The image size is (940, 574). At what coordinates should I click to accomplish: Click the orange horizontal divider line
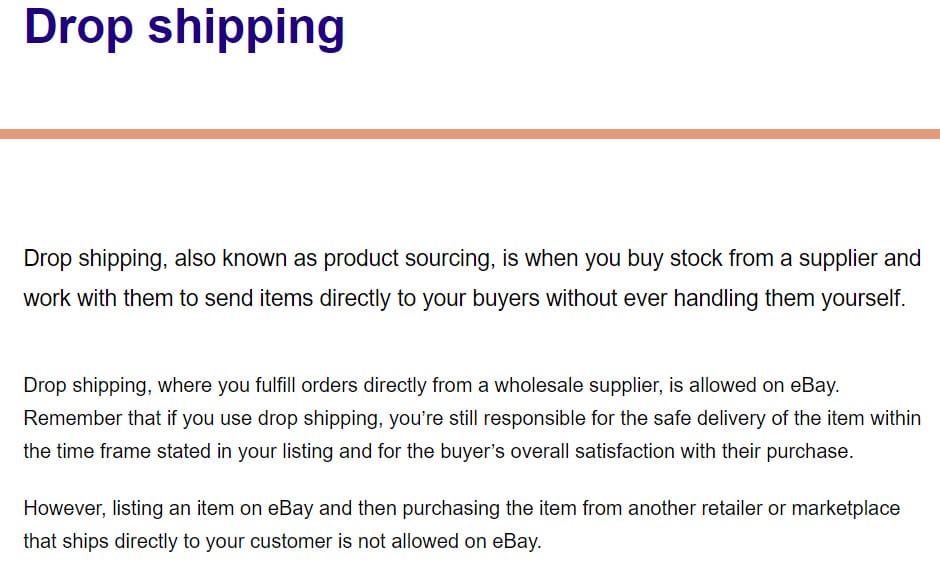click(x=470, y=133)
